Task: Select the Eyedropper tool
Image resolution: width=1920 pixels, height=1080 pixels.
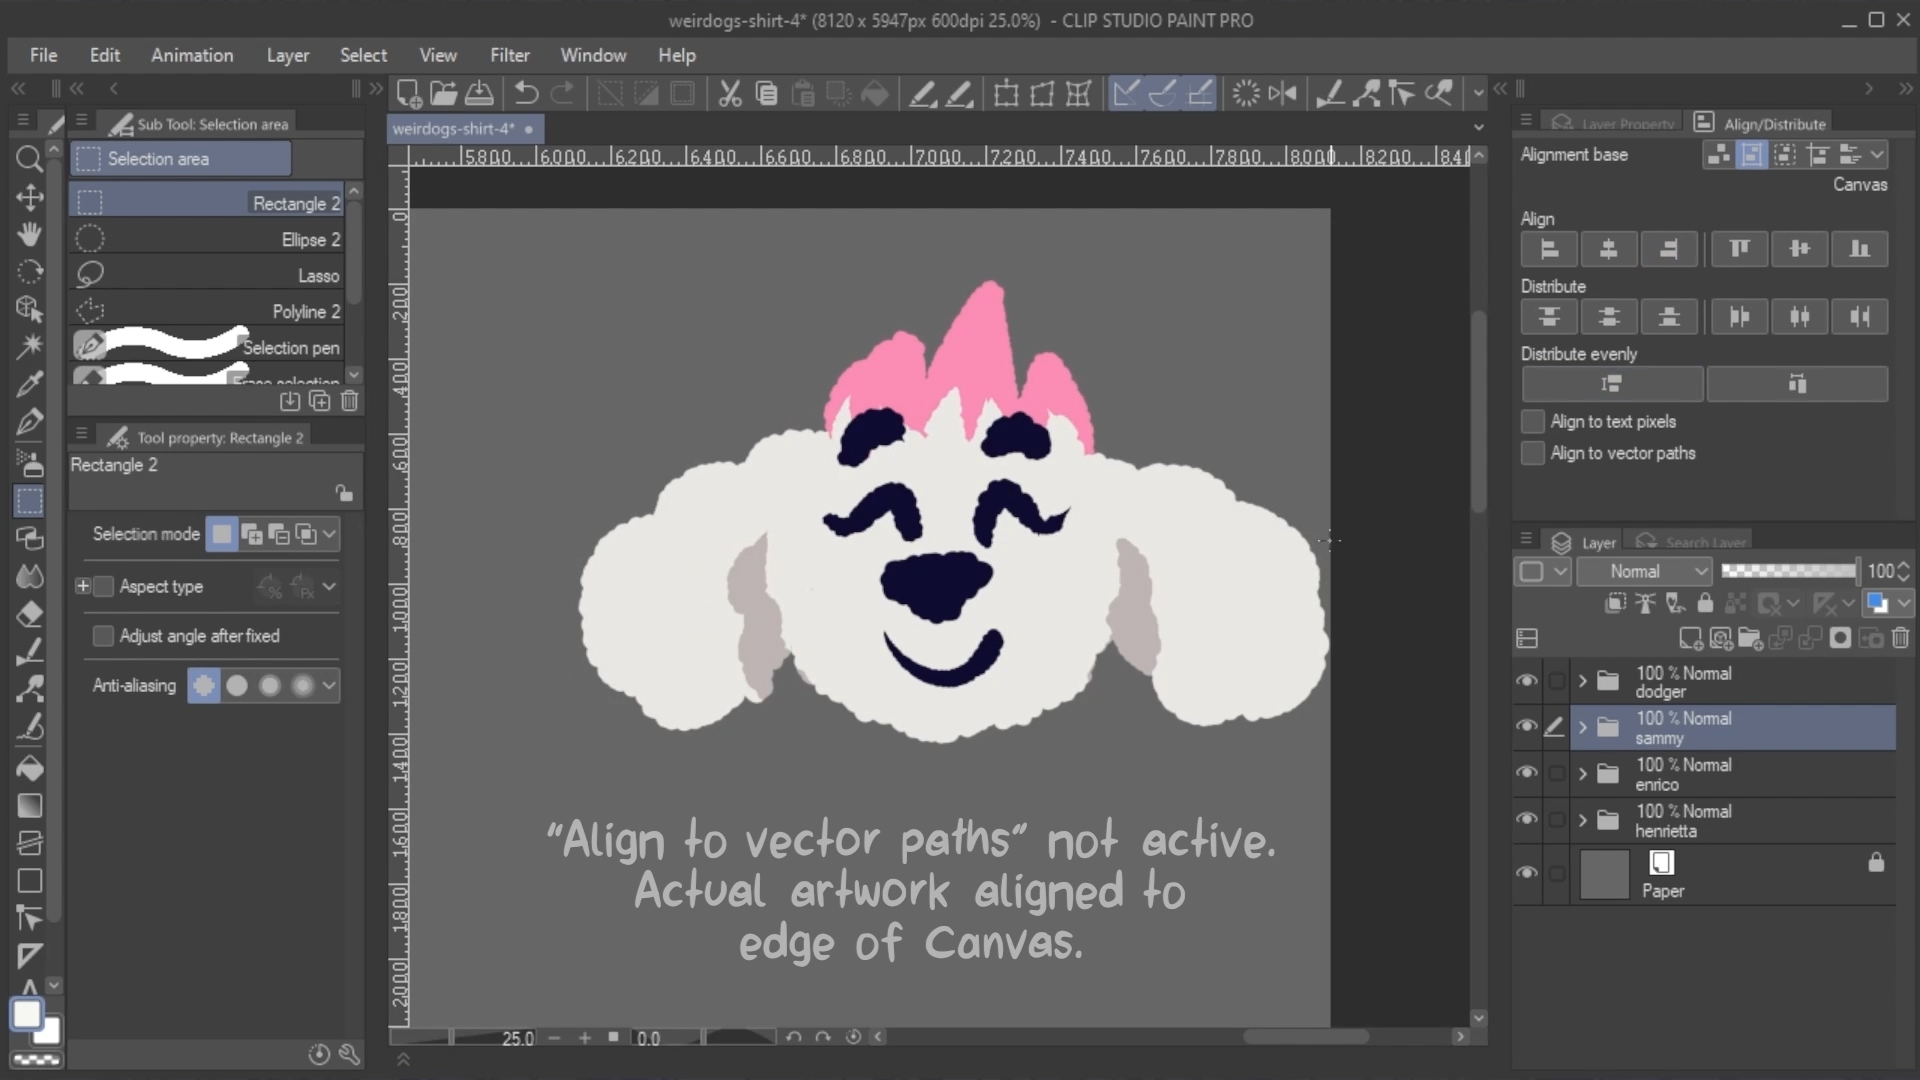Action: point(29,384)
